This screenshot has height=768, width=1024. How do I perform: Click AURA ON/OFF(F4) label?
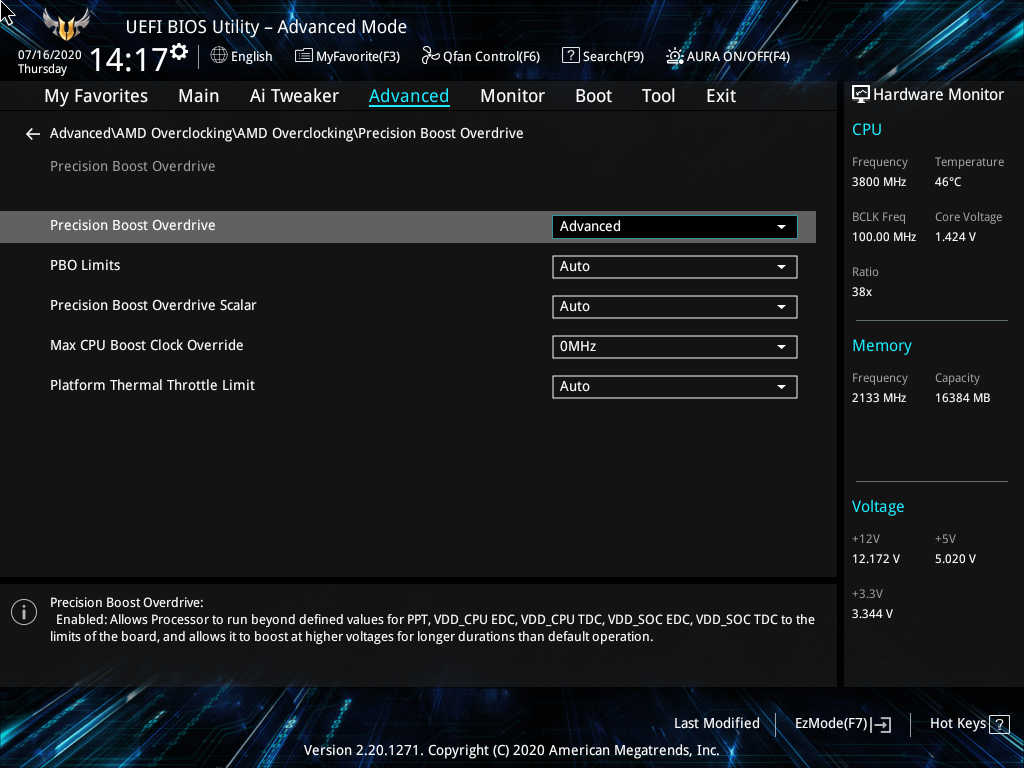pos(738,57)
